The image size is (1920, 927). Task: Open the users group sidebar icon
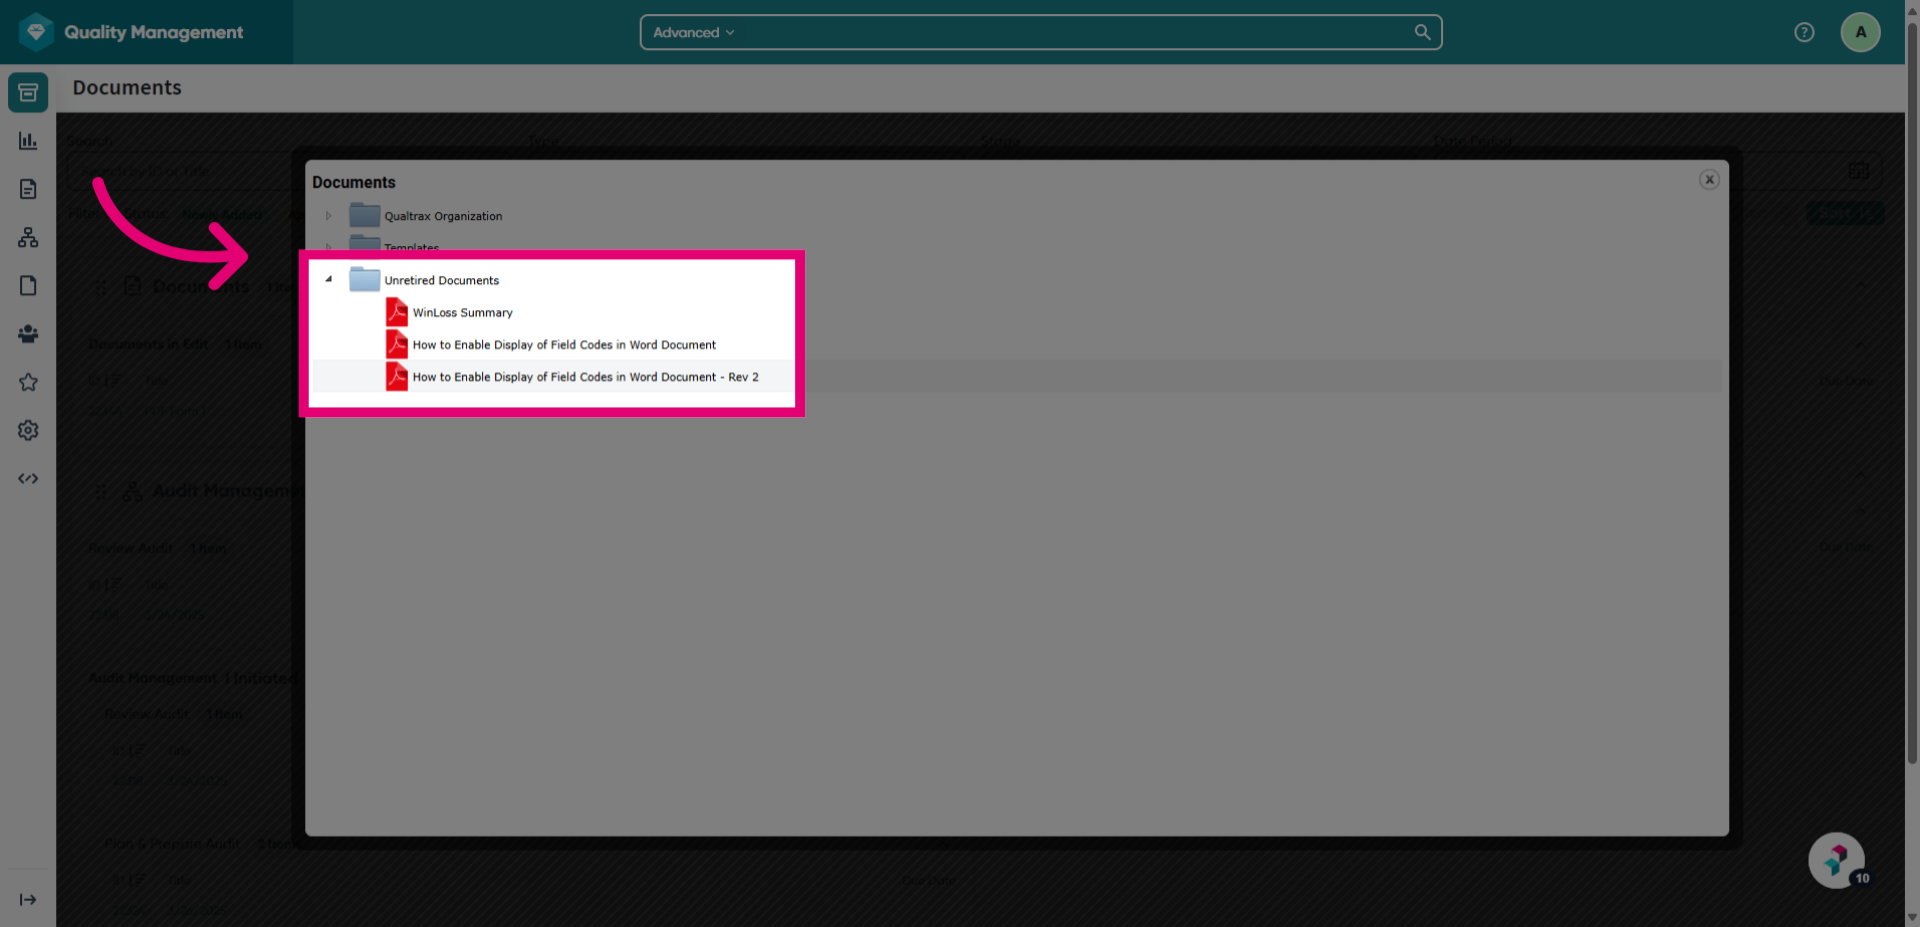click(x=28, y=334)
